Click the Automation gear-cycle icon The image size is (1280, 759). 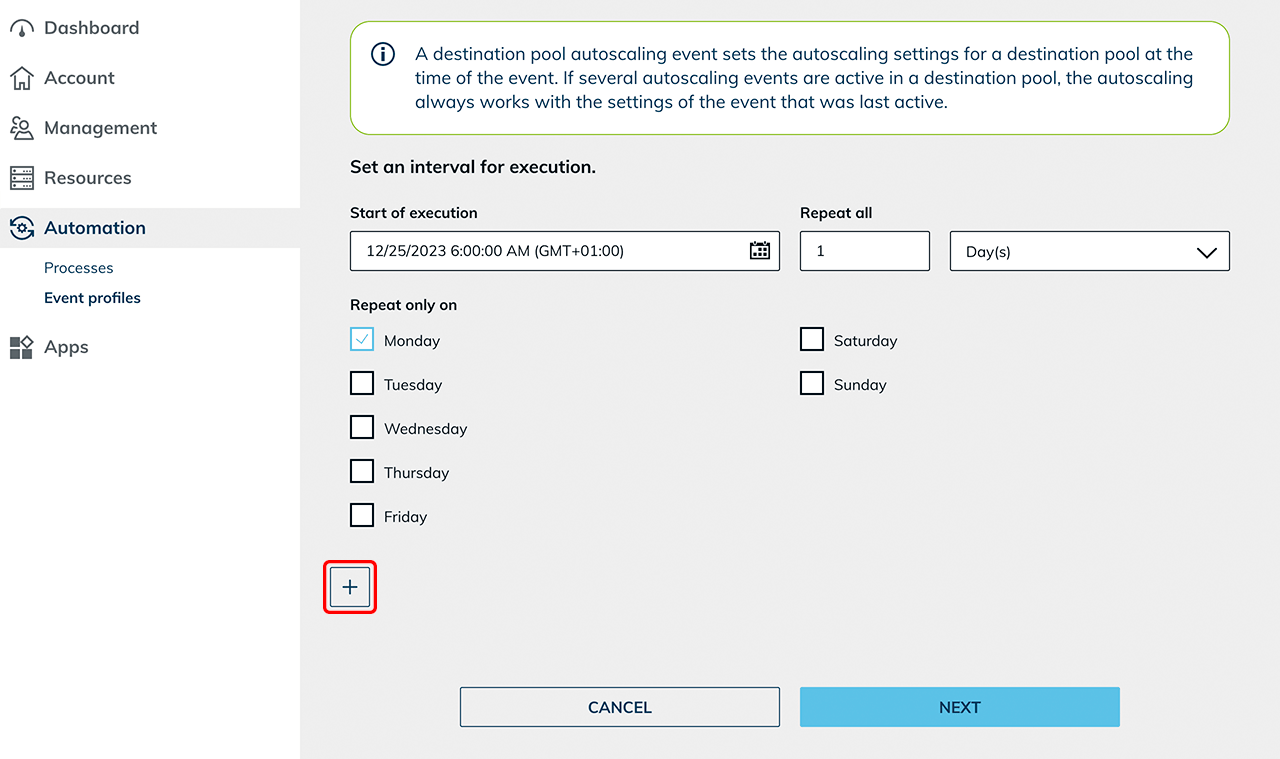[x=22, y=228]
